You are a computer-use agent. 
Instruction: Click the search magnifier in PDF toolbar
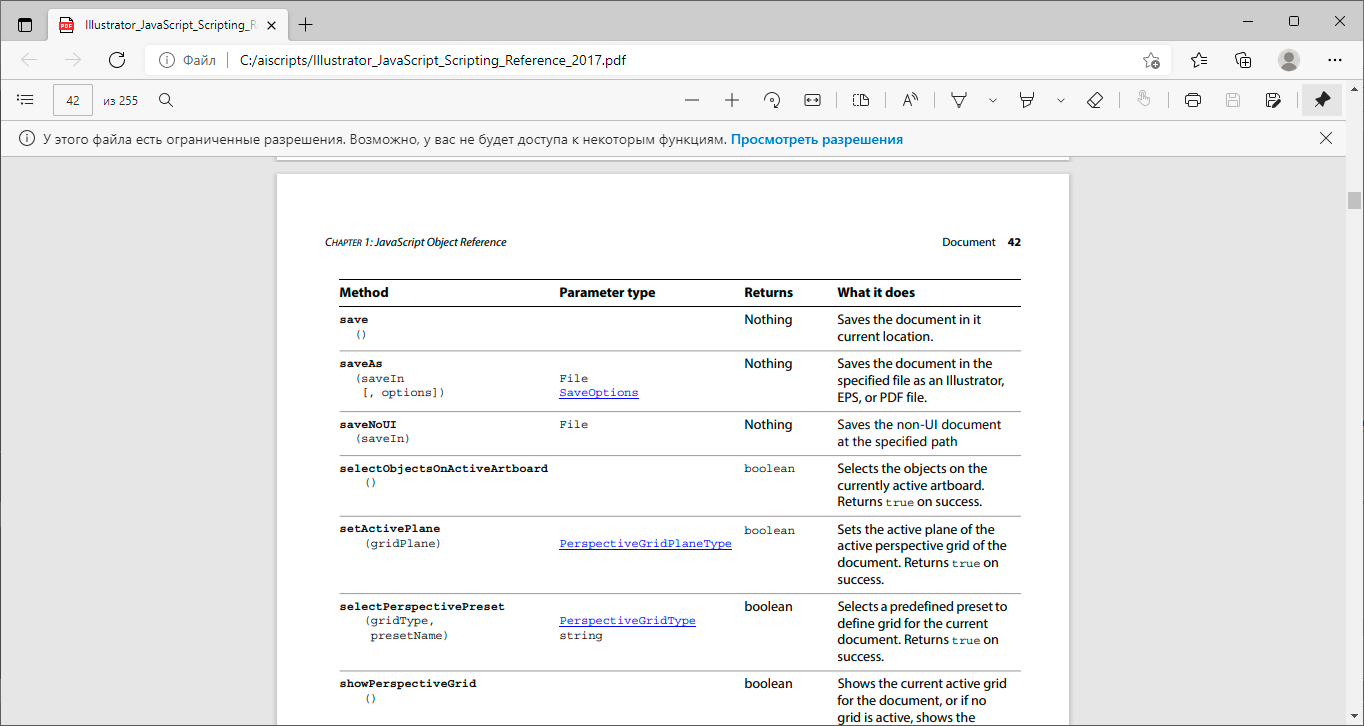(x=166, y=100)
